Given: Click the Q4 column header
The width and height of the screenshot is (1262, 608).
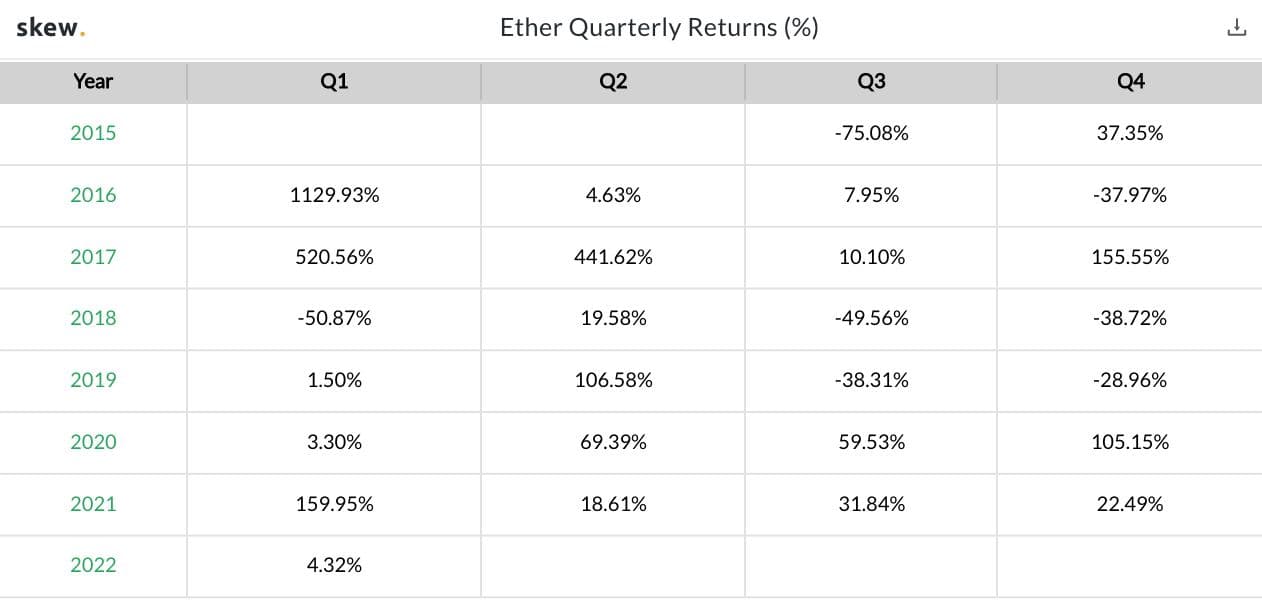Looking at the screenshot, I should click(x=1130, y=81).
